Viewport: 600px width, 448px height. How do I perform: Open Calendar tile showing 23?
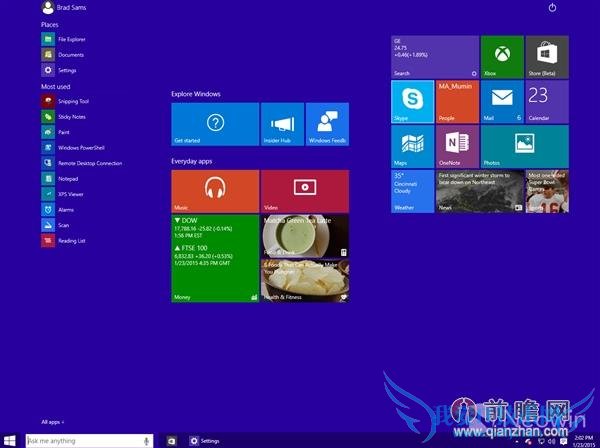(547, 102)
